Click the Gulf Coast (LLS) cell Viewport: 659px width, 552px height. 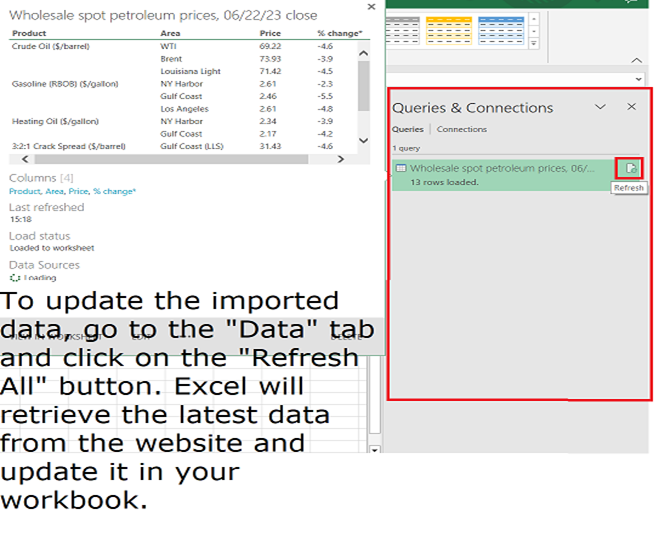[x=192, y=146]
